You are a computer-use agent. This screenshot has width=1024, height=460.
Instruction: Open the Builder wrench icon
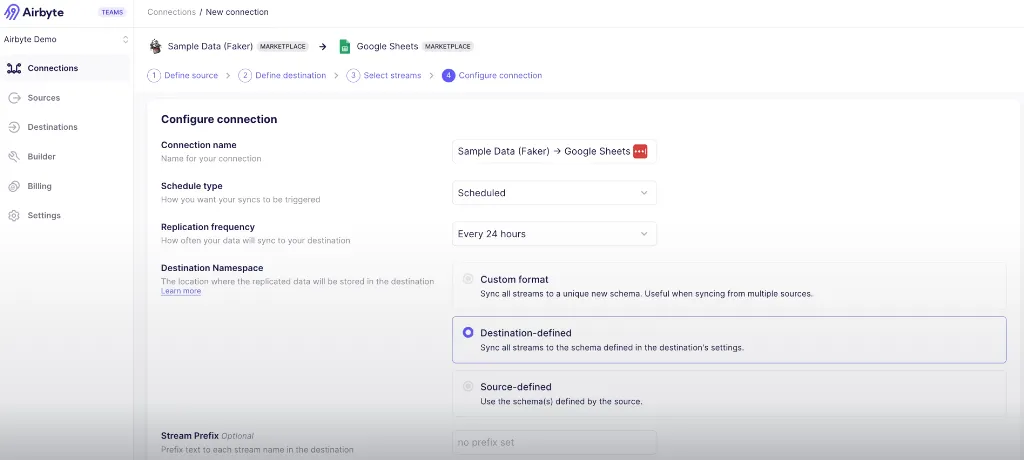click(x=14, y=156)
